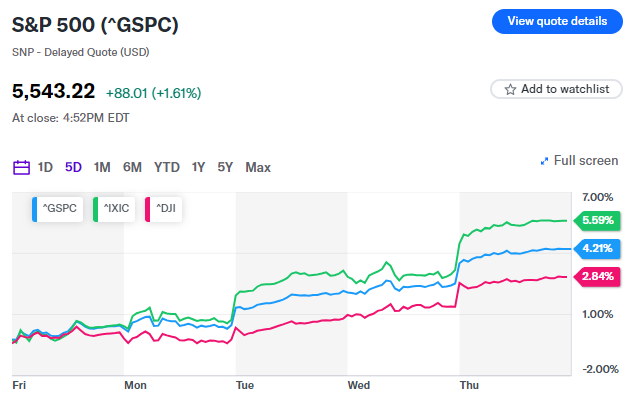This screenshot has height=408, width=633.
Task: Click the Thu marker on the time axis
Action: [468, 384]
